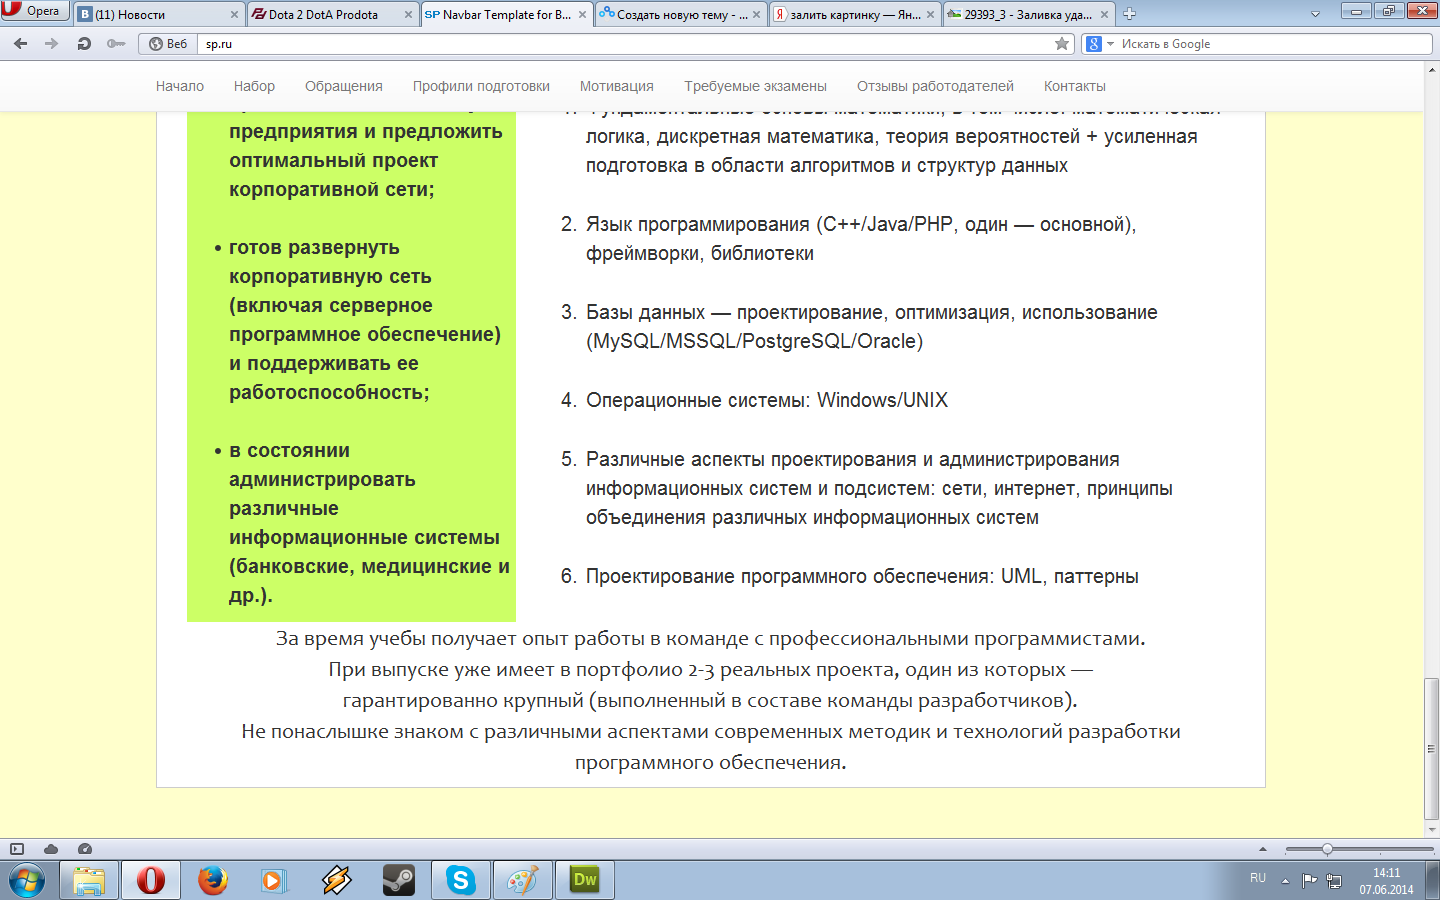Open Отзывы работодателей link

[935, 86]
